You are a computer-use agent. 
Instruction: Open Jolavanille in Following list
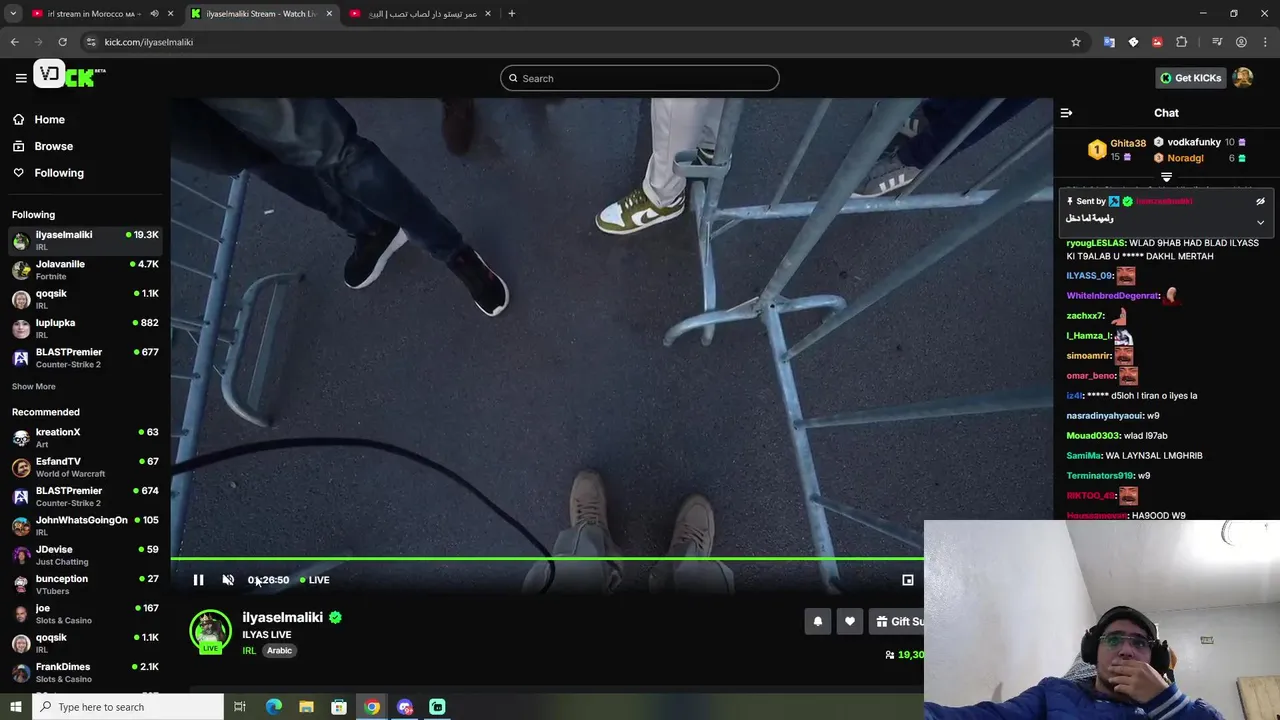[85, 269]
